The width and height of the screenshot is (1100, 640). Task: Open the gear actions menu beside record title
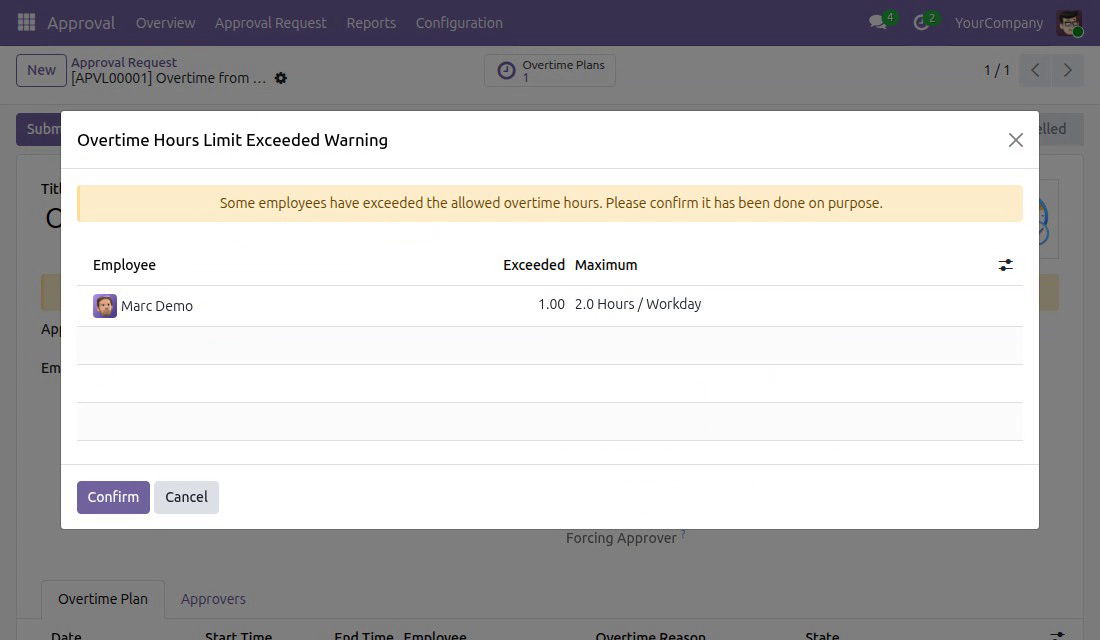point(281,78)
